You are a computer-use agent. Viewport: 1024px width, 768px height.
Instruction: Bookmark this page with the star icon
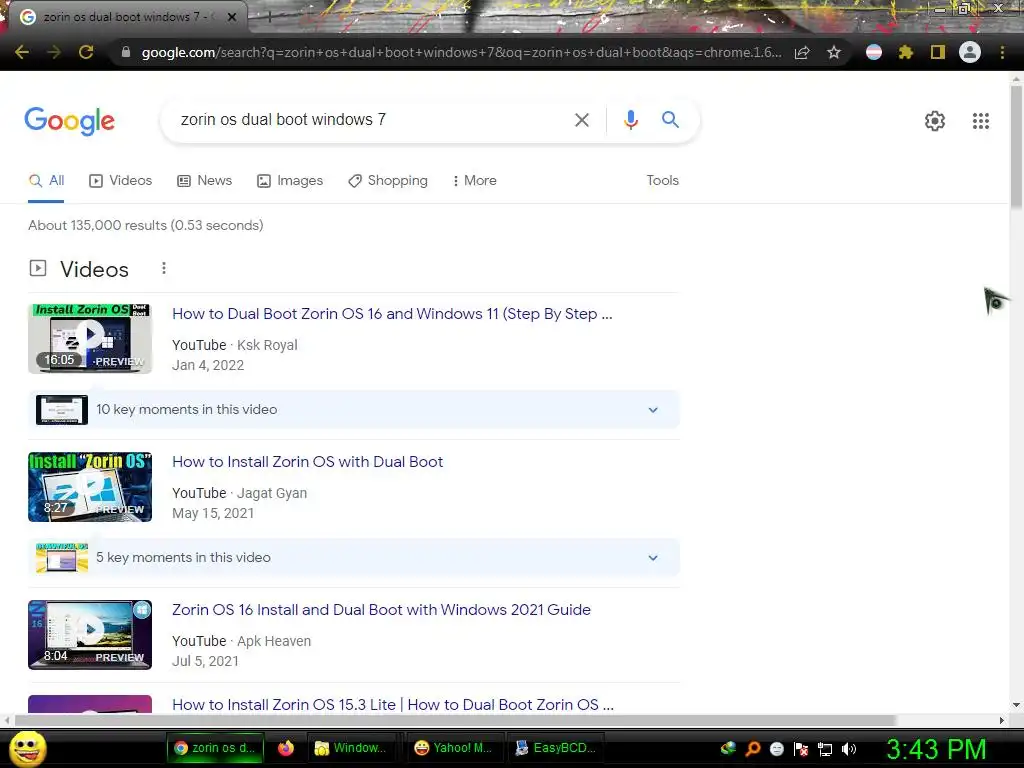(834, 52)
